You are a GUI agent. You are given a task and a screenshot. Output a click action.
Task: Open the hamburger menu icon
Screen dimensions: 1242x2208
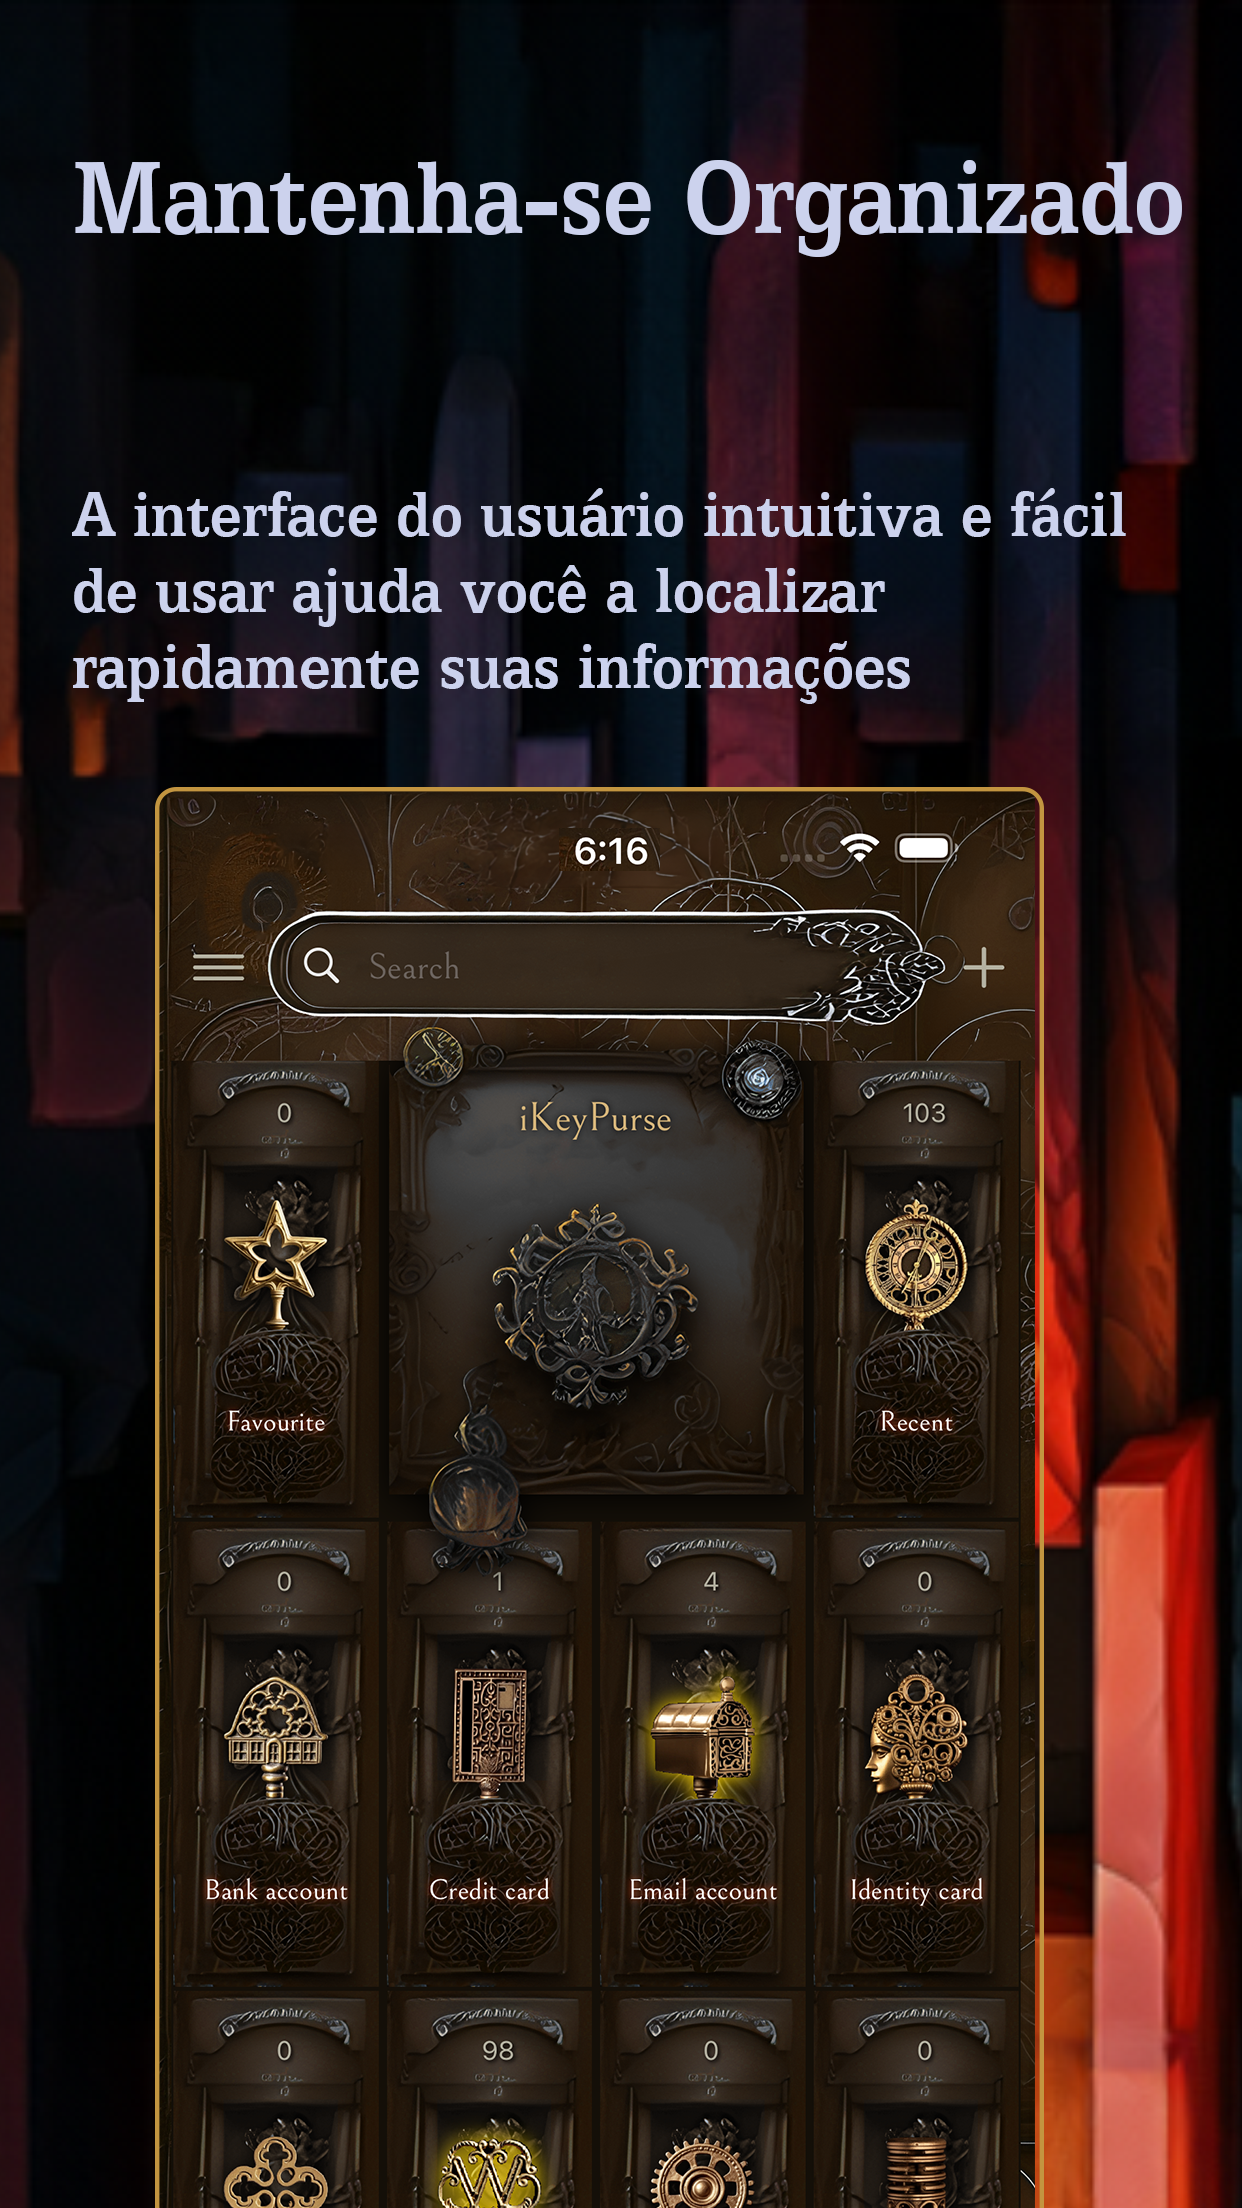click(x=218, y=967)
